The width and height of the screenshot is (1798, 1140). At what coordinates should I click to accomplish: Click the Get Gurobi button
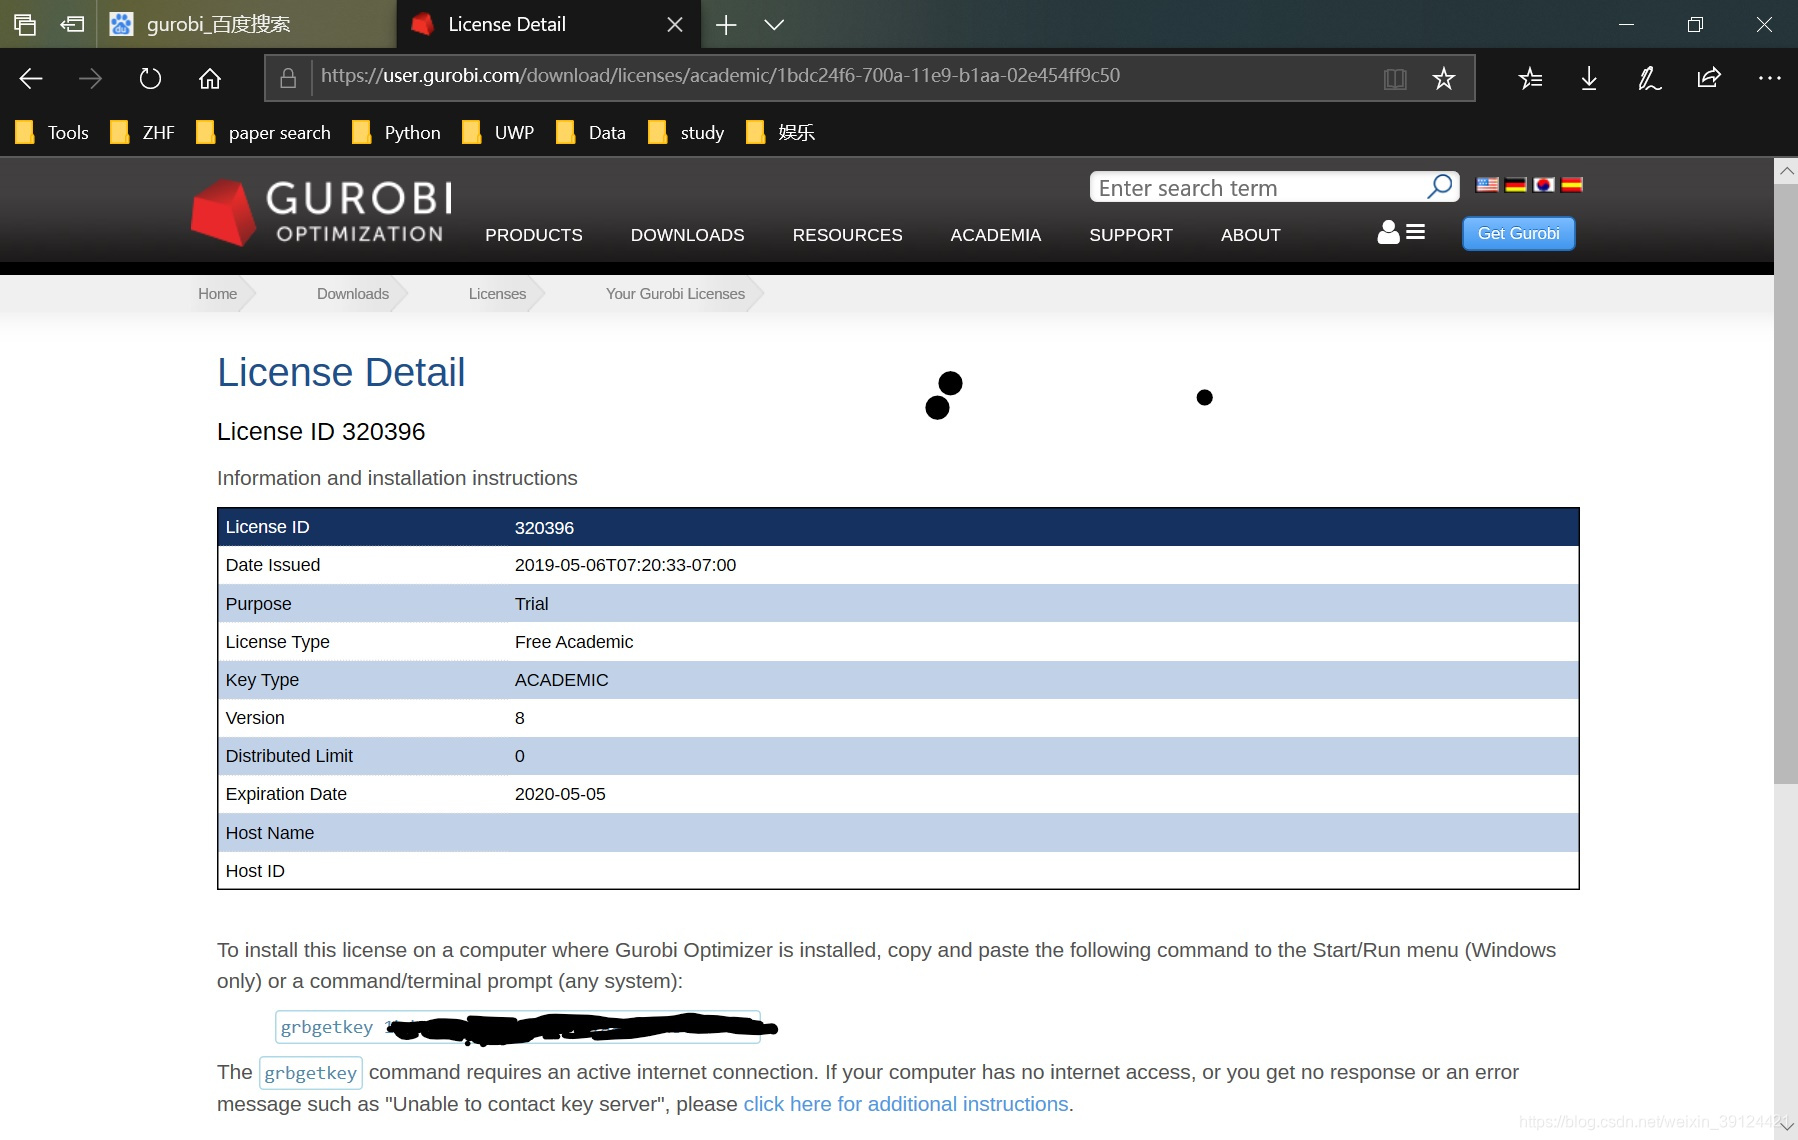tap(1518, 233)
